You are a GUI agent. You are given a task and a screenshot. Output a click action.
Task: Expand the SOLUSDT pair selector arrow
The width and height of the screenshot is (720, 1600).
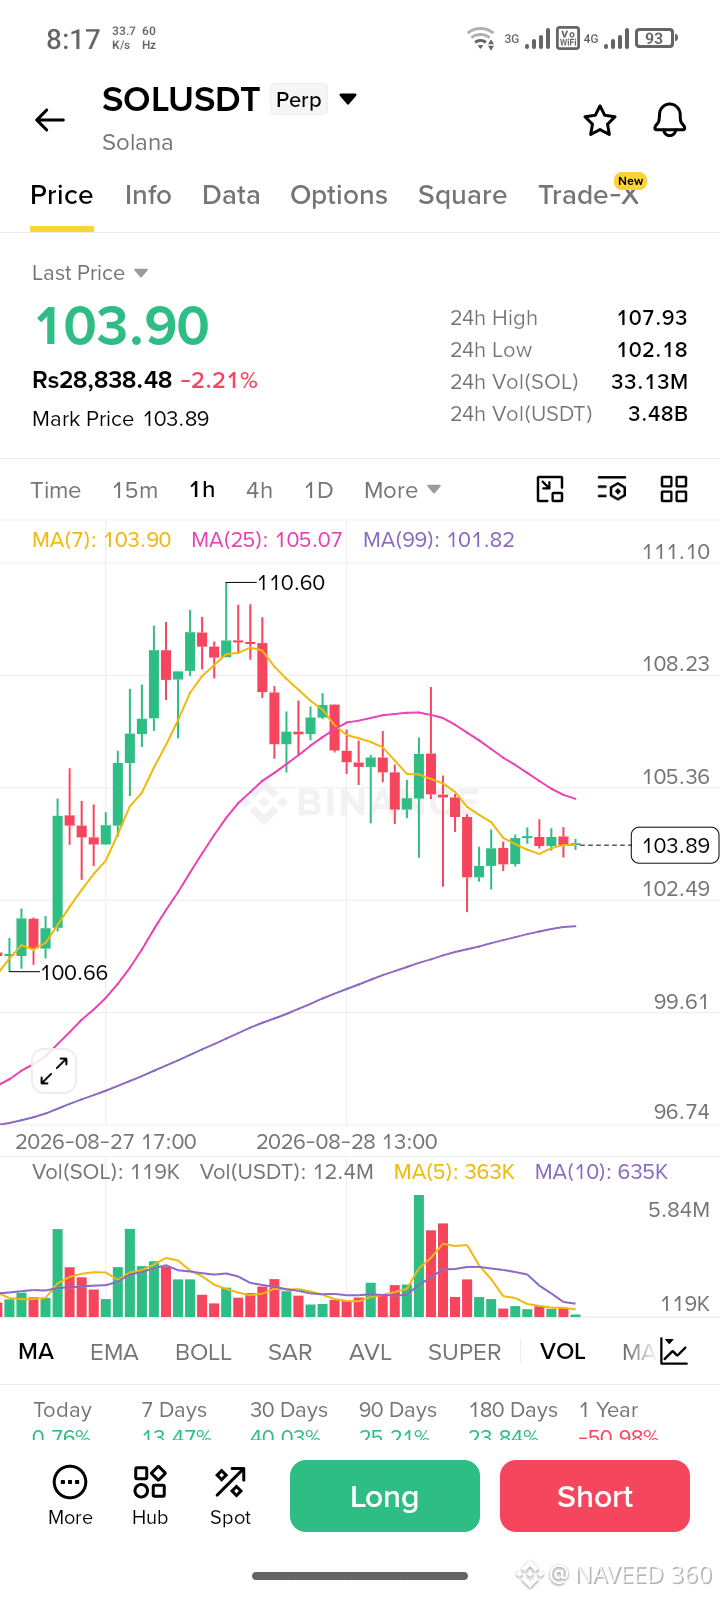click(x=348, y=99)
